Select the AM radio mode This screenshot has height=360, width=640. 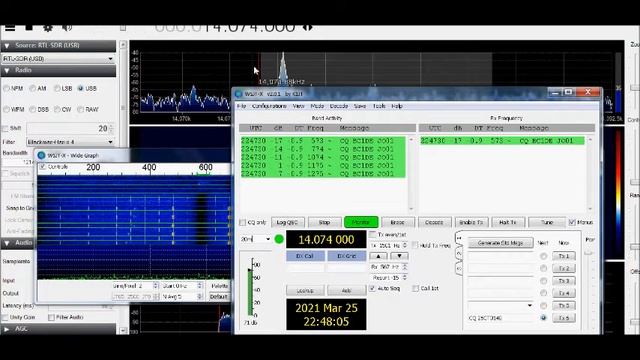click(x=32, y=88)
